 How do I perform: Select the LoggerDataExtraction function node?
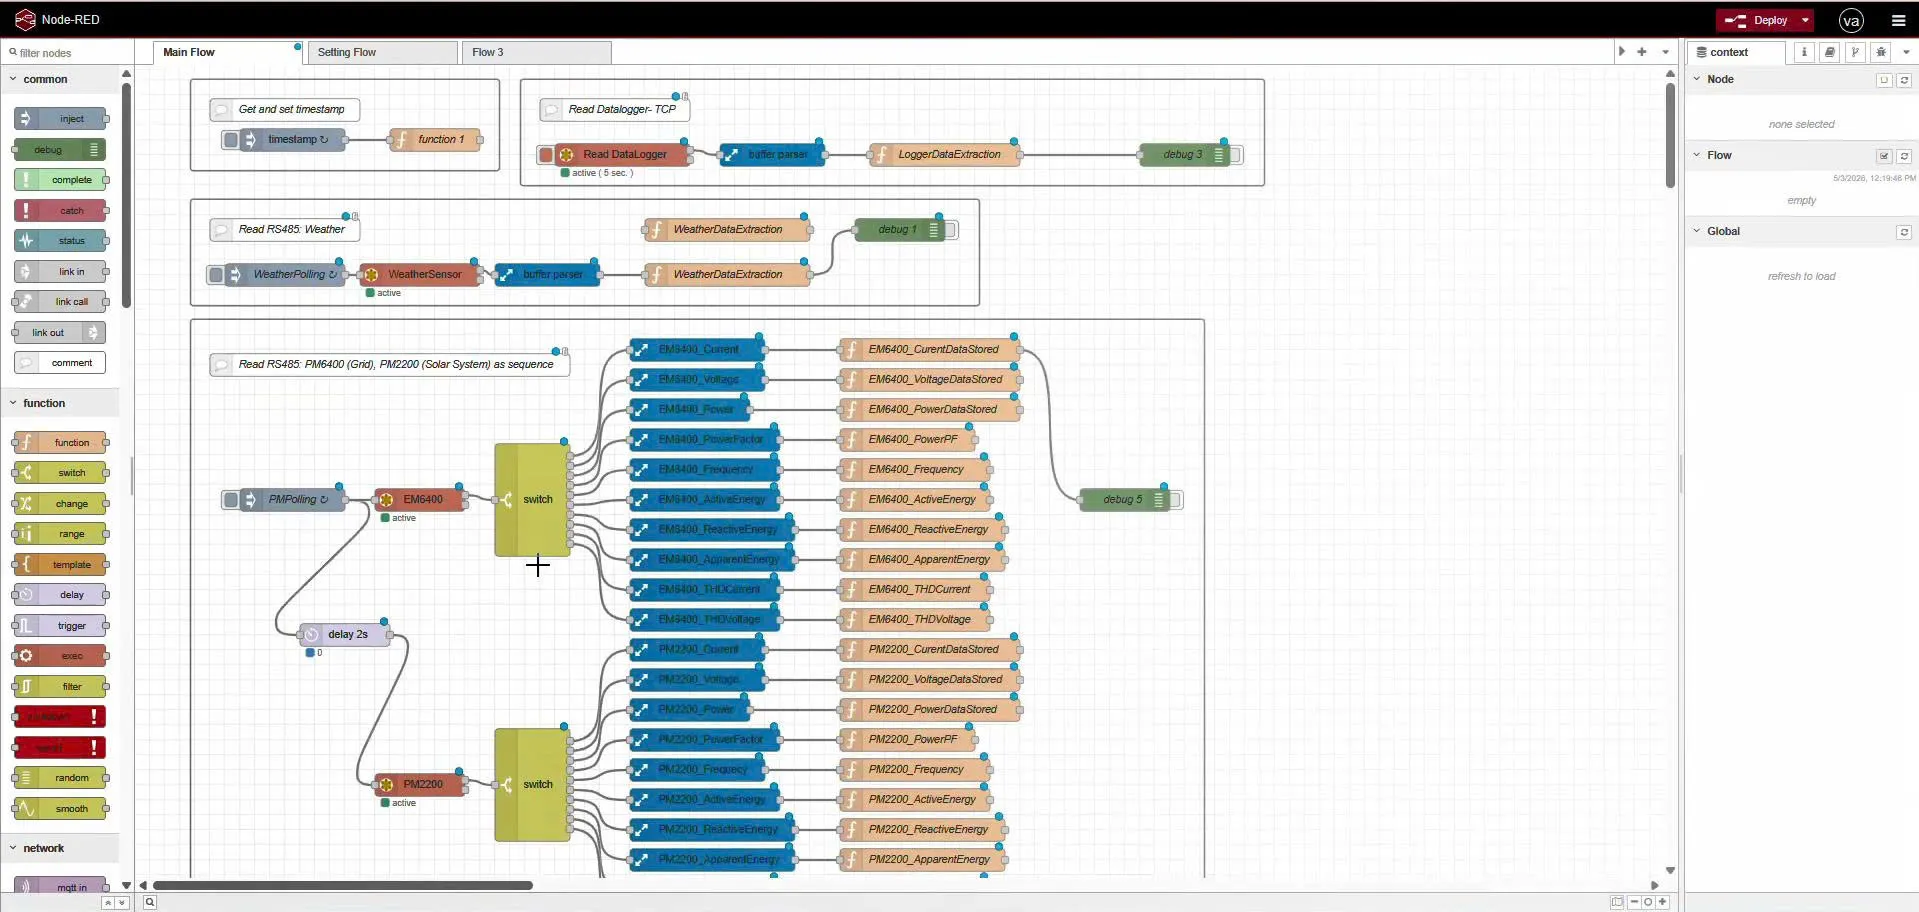[x=945, y=155]
